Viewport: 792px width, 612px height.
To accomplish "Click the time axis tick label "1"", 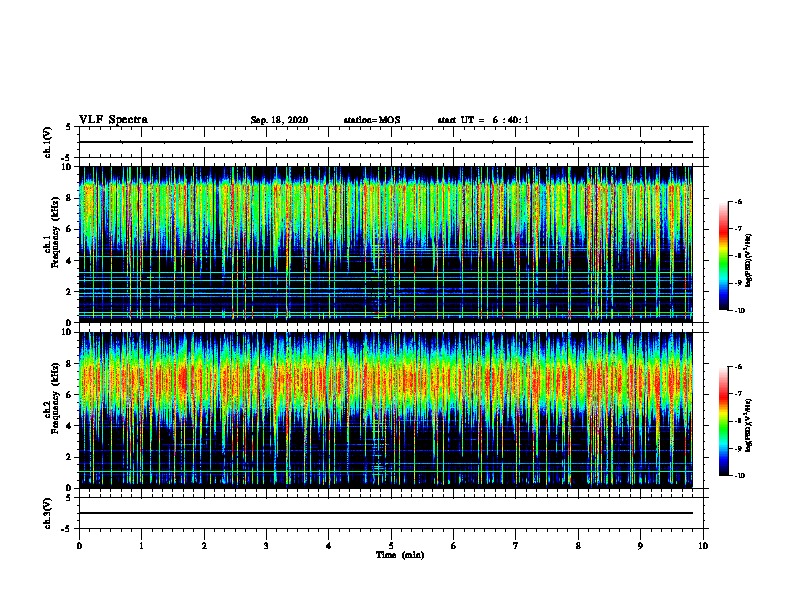I will tap(141, 546).
